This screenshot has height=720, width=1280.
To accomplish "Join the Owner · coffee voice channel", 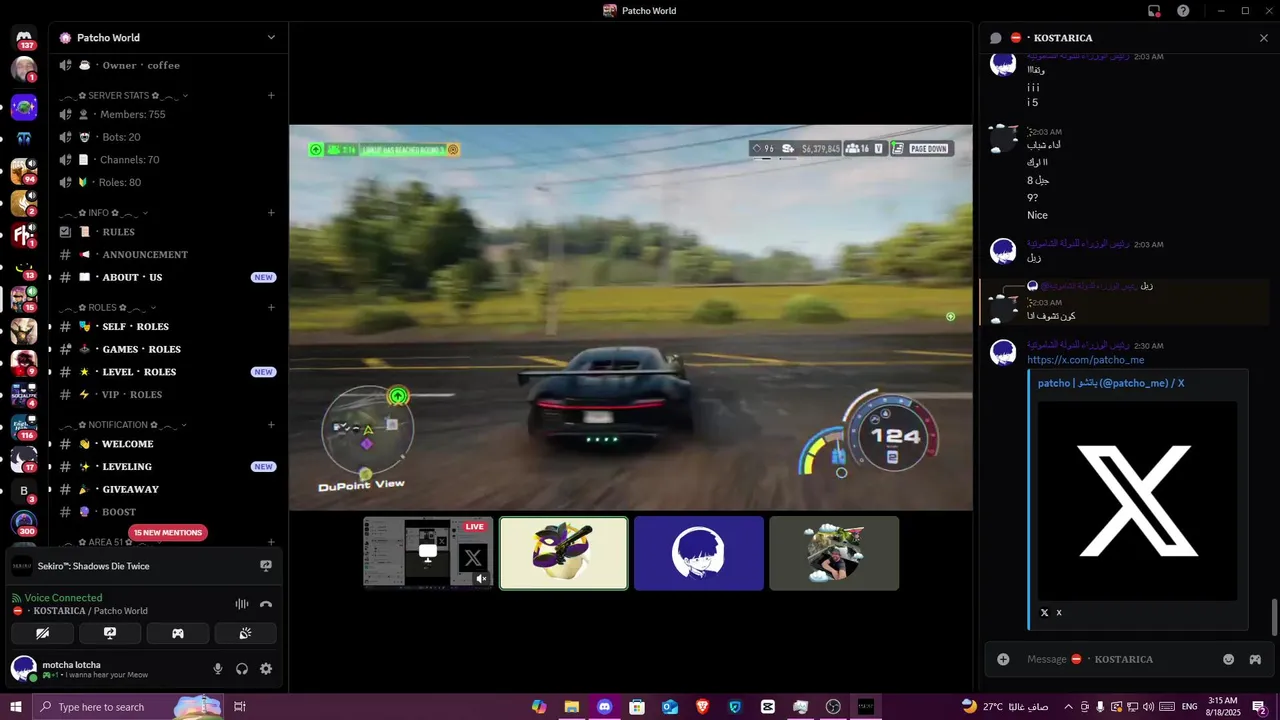I will point(166,65).
